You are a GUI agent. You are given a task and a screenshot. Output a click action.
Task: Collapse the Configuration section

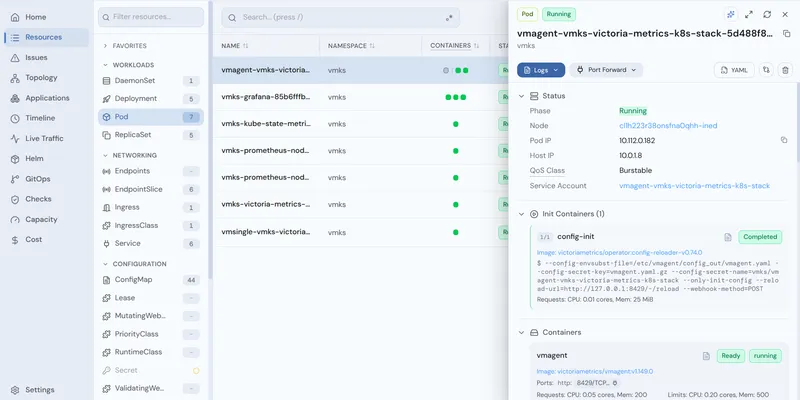(x=134, y=264)
